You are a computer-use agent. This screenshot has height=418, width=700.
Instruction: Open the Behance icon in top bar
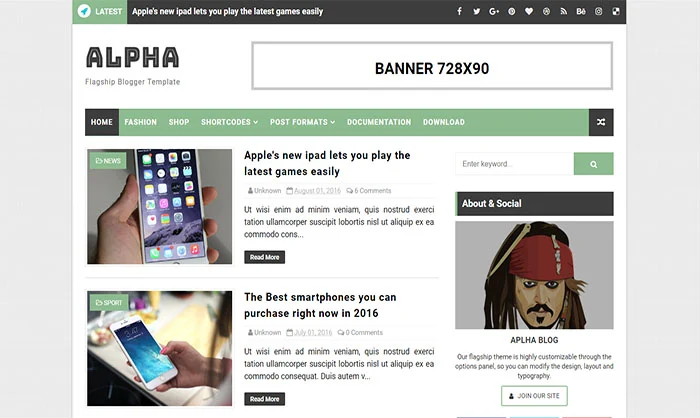click(581, 11)
